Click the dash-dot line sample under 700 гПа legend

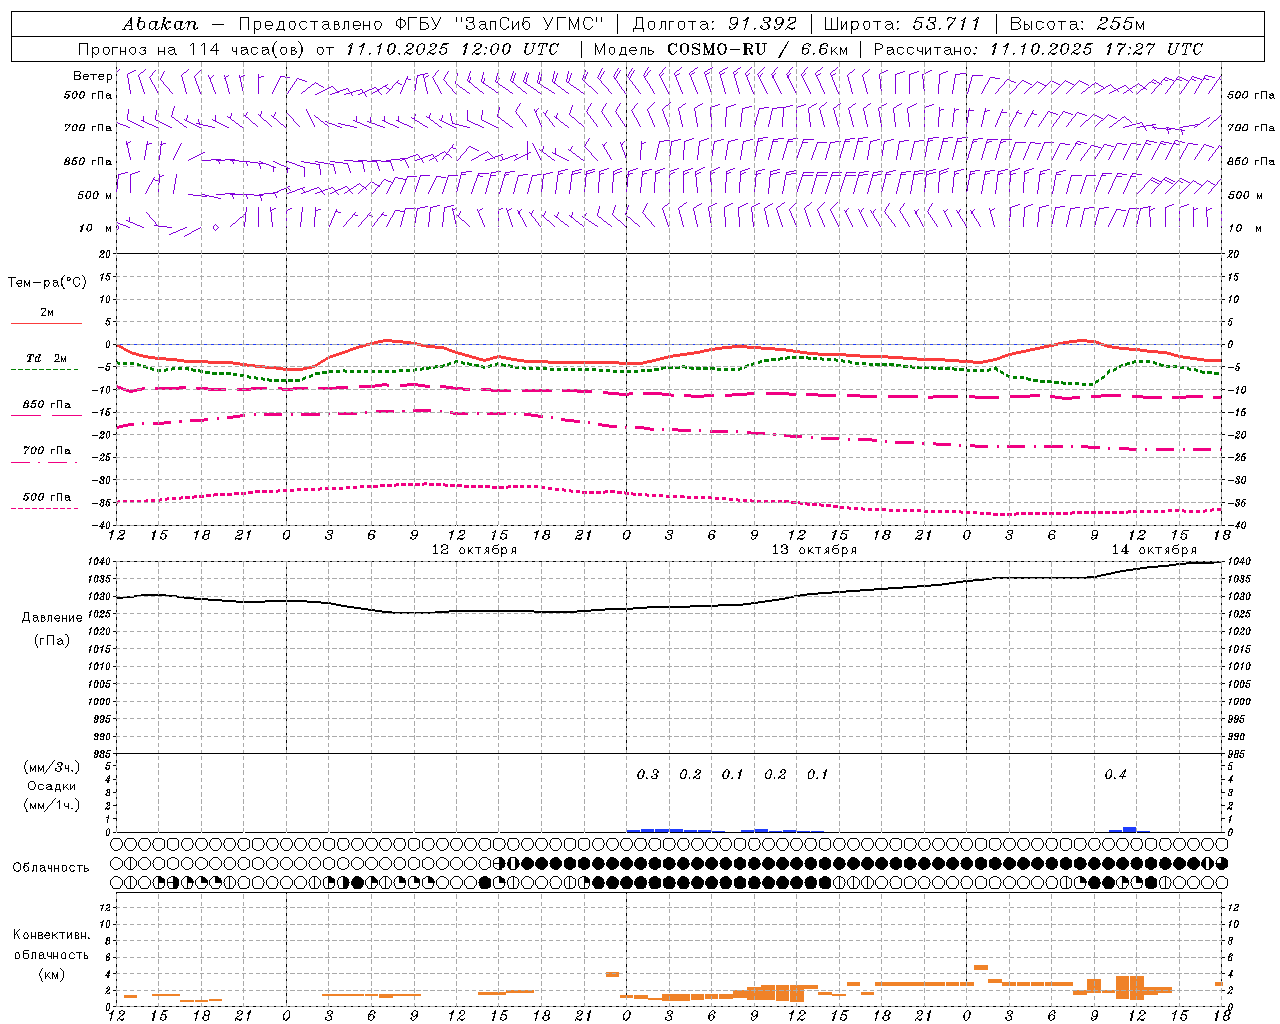(45, 462)
